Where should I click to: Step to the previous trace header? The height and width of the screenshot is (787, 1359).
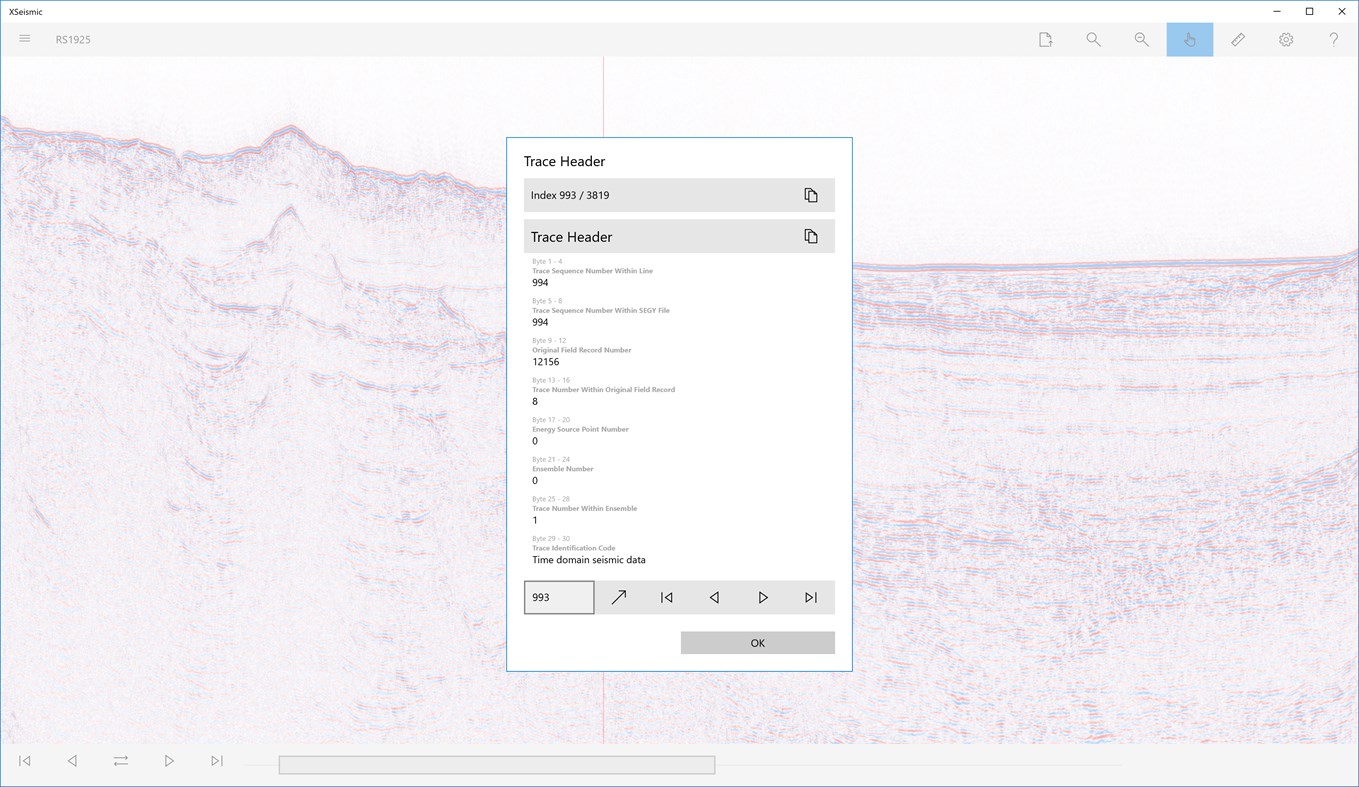714,597
